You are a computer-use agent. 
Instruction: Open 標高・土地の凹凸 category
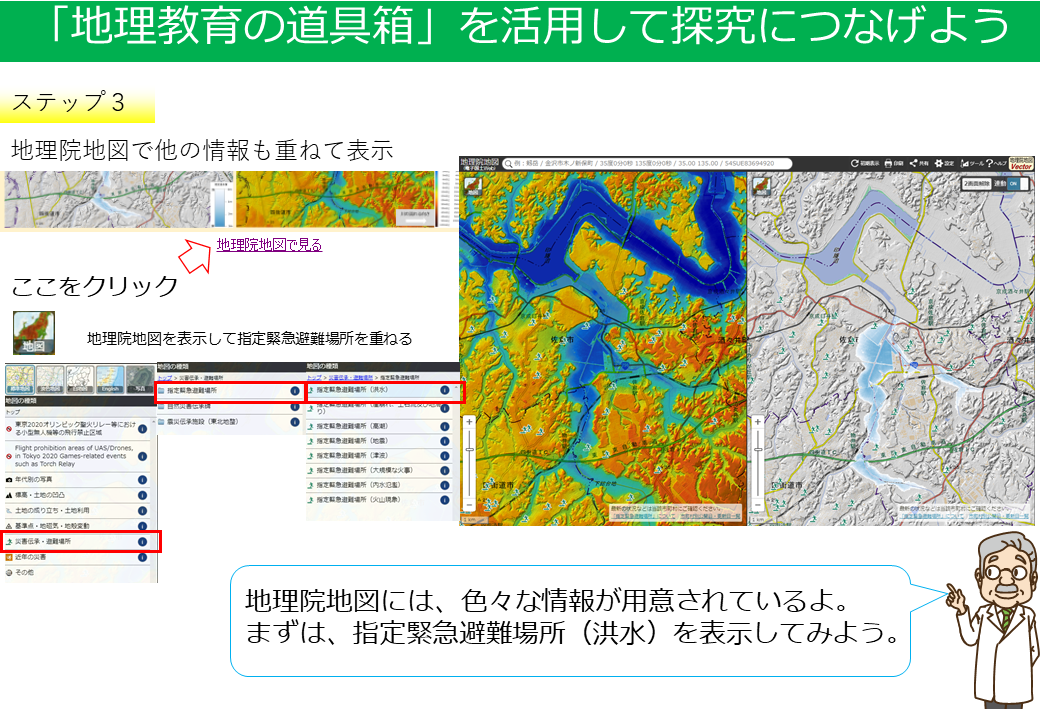[x=78, y=495]
